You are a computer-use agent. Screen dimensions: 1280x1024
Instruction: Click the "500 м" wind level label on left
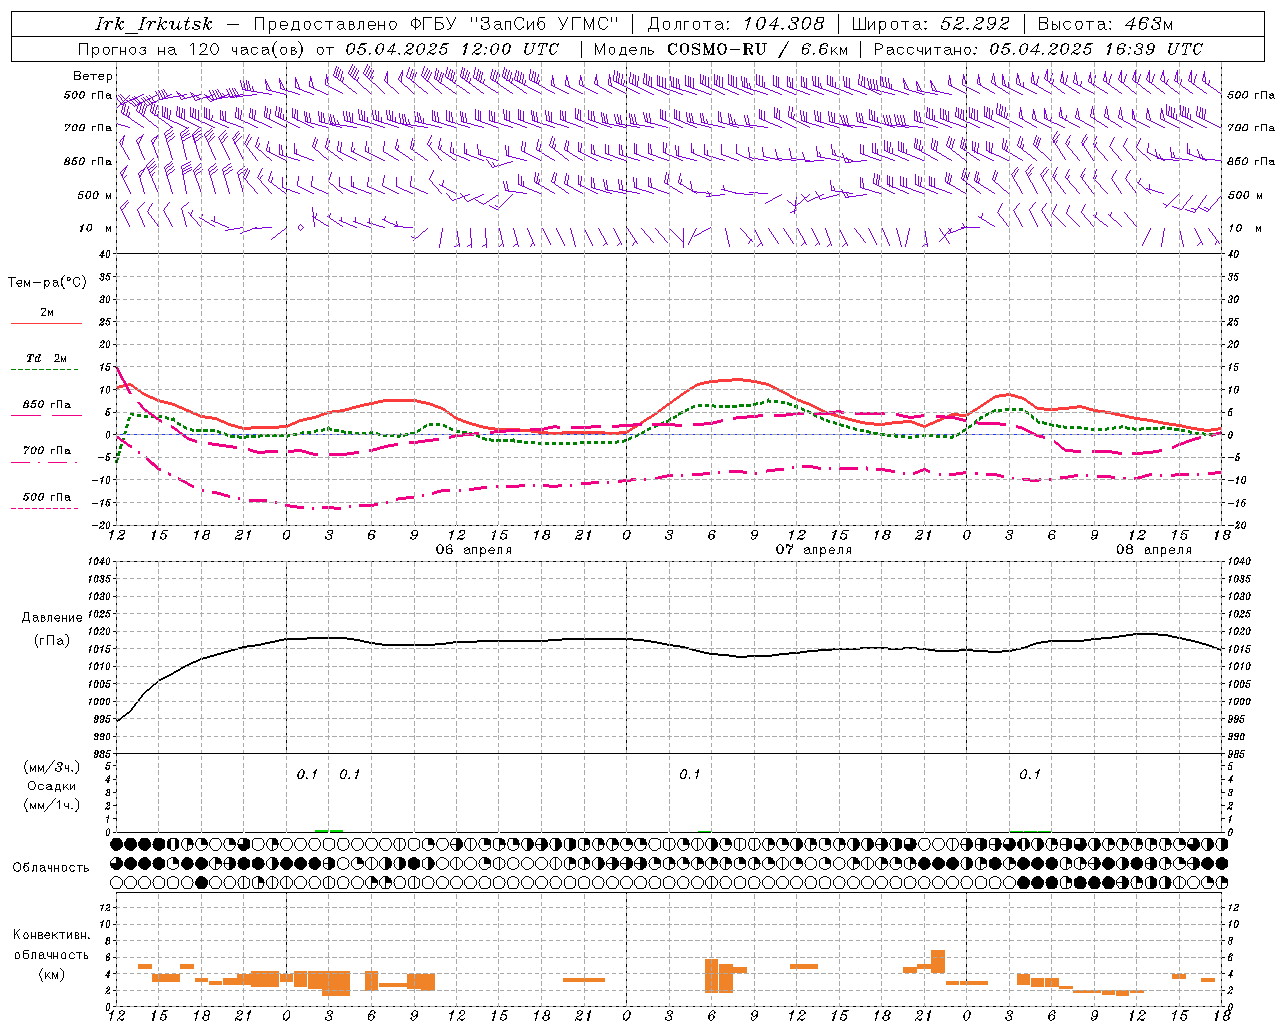pyautogui.click(x=95, y=196)
